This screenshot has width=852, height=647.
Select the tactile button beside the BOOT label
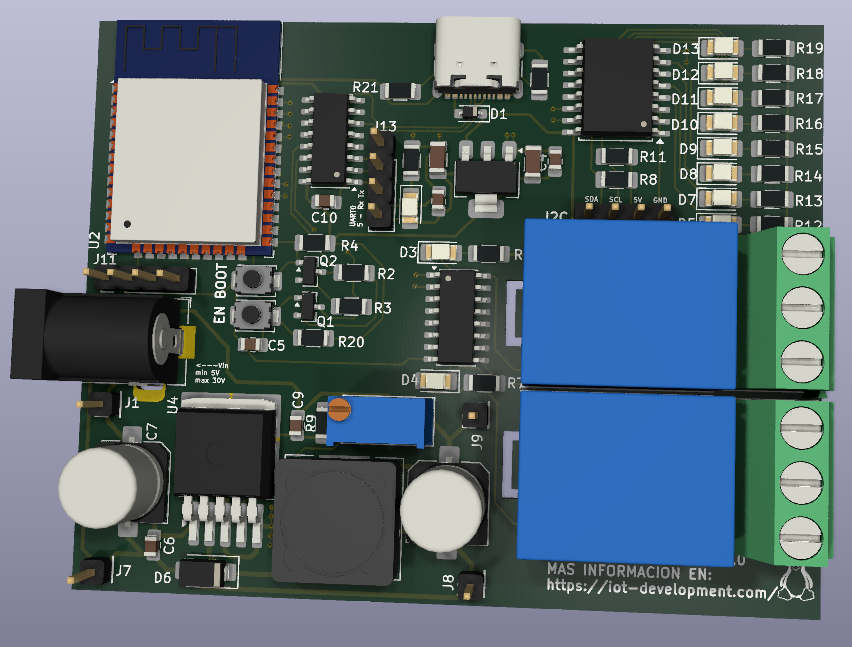[x=254, y=279]
